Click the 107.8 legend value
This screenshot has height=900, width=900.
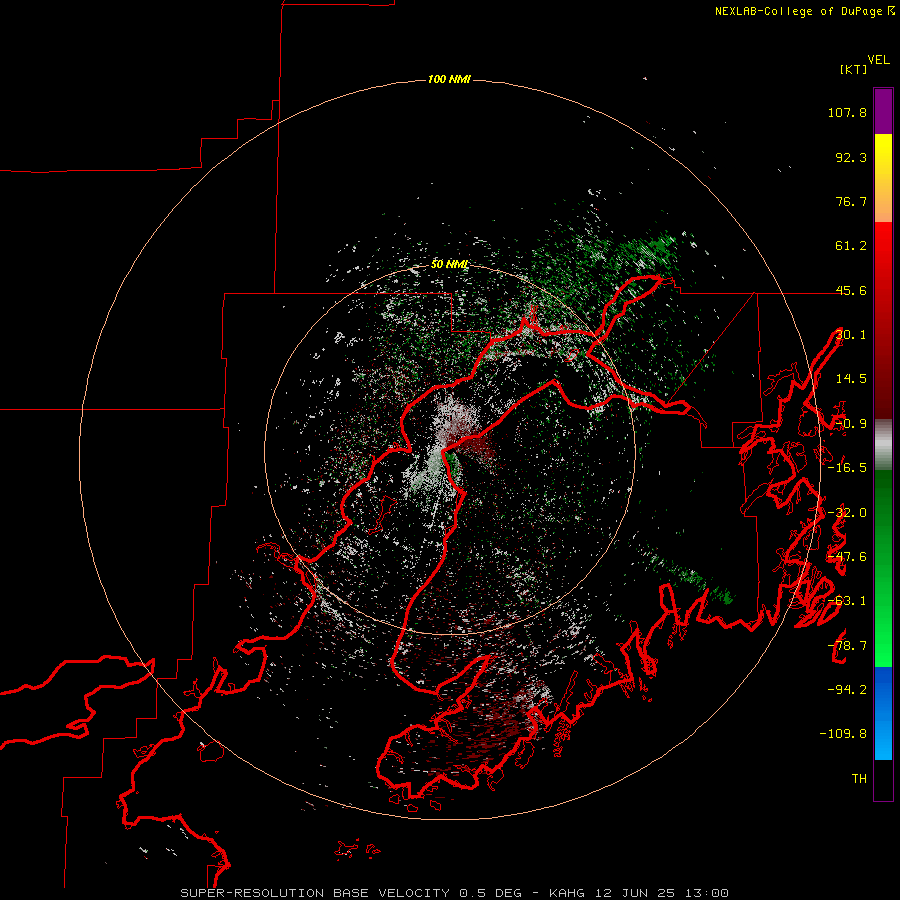847,112
